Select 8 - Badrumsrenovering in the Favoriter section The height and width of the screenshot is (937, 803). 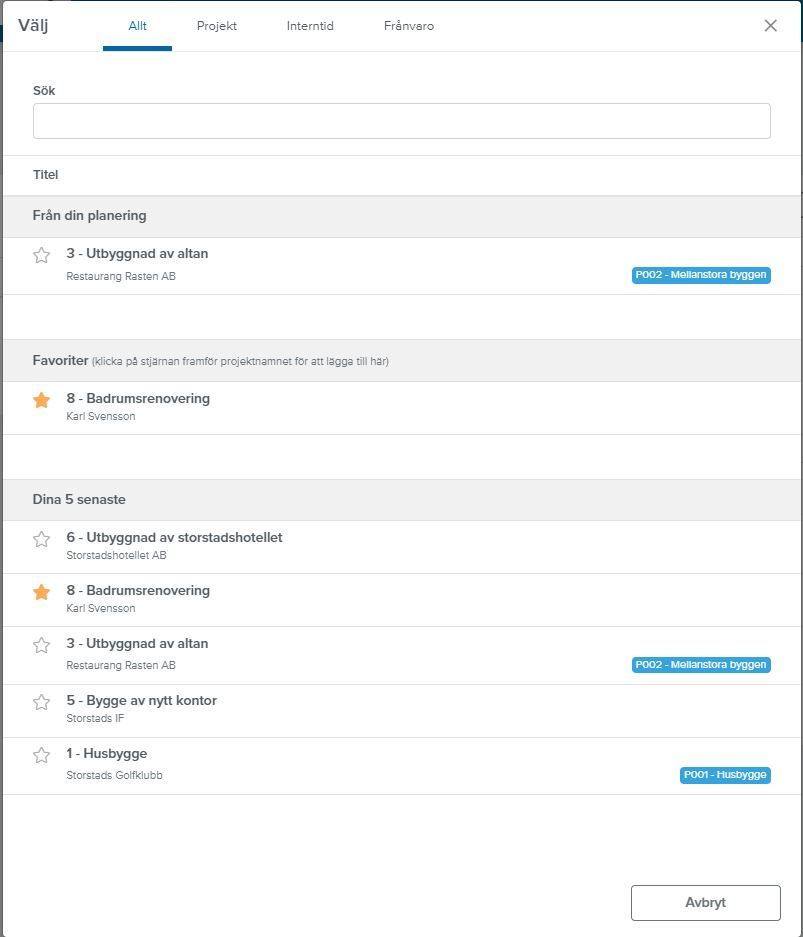[402, 408]
